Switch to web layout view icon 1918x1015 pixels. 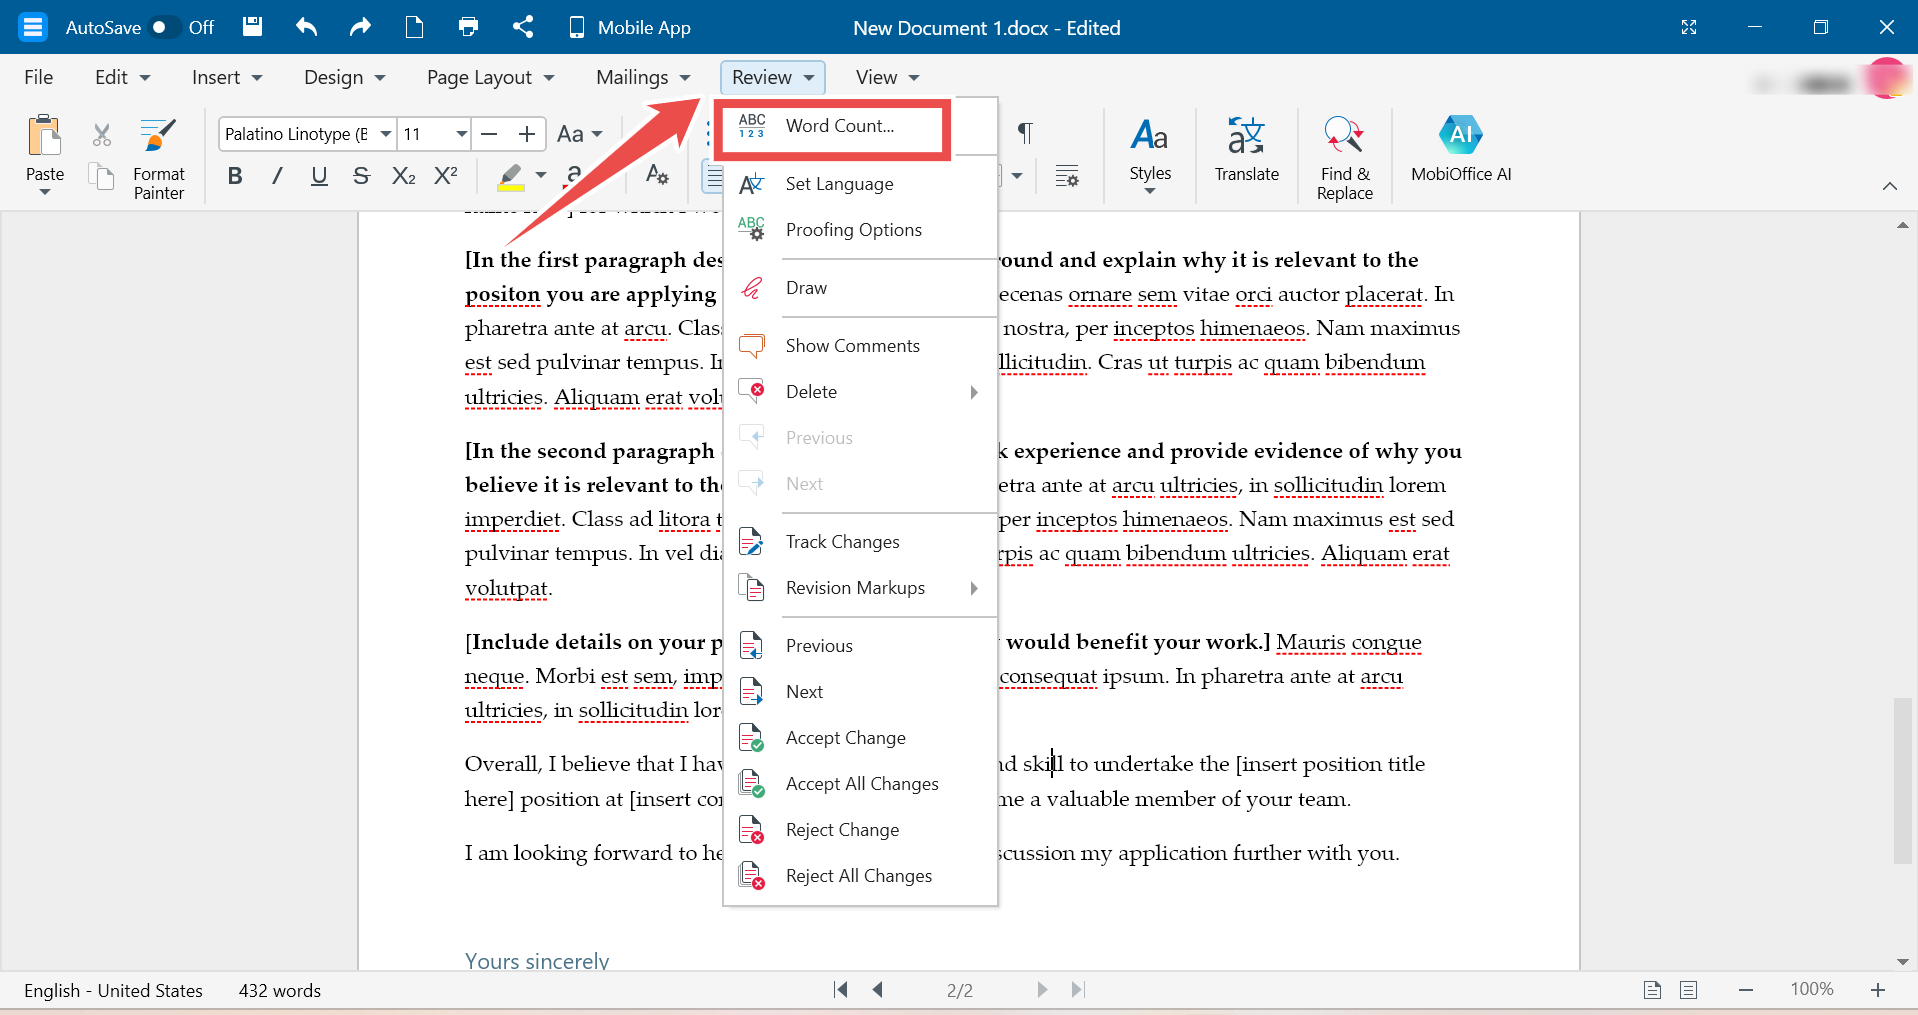[x=1689, y=990]
